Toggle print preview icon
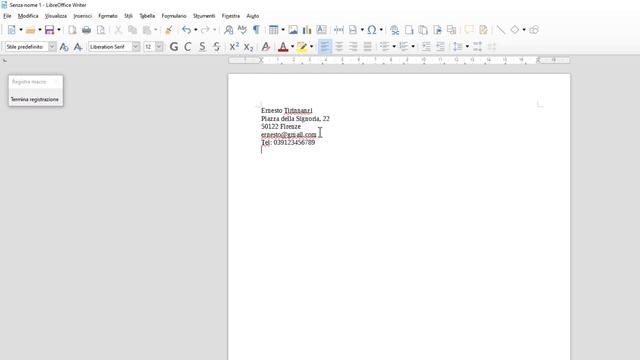This screenshot has height=360, width=640. [101, 30]
